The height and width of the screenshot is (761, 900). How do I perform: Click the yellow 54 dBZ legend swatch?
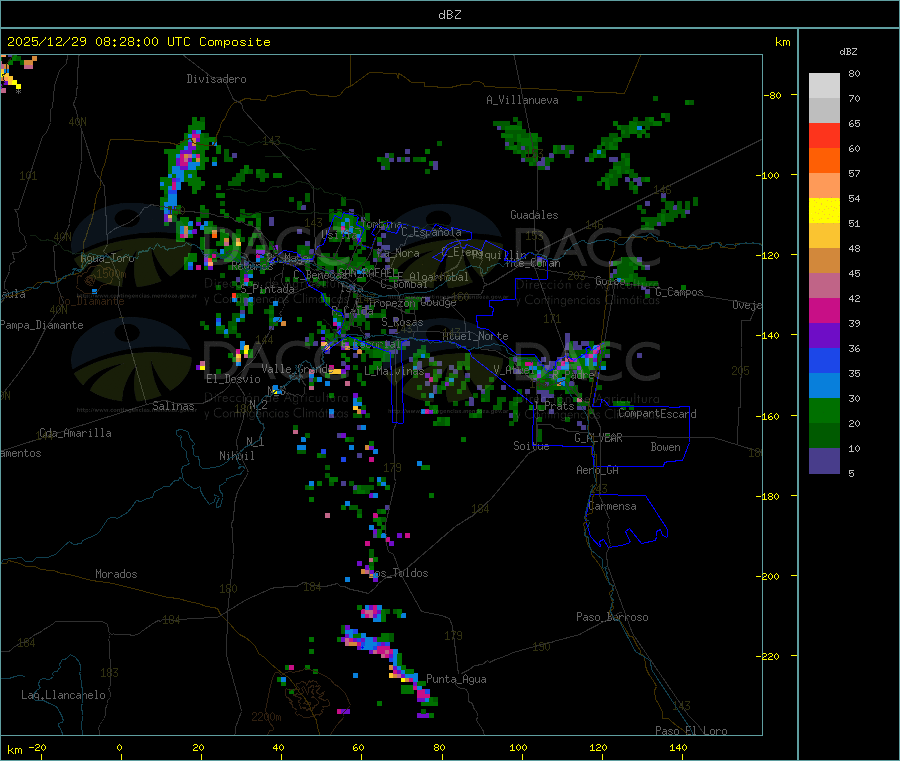(824, 211)
